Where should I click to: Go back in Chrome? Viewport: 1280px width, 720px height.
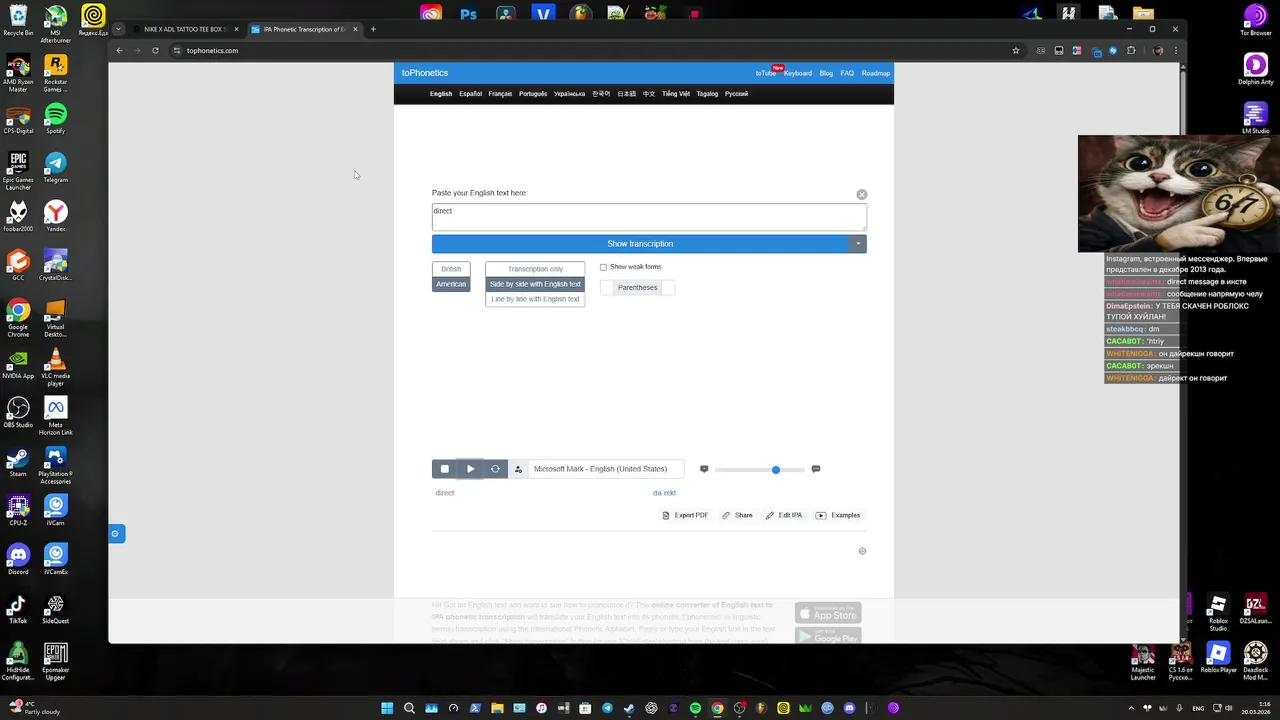pyautogui.click(x=119, y=50)
